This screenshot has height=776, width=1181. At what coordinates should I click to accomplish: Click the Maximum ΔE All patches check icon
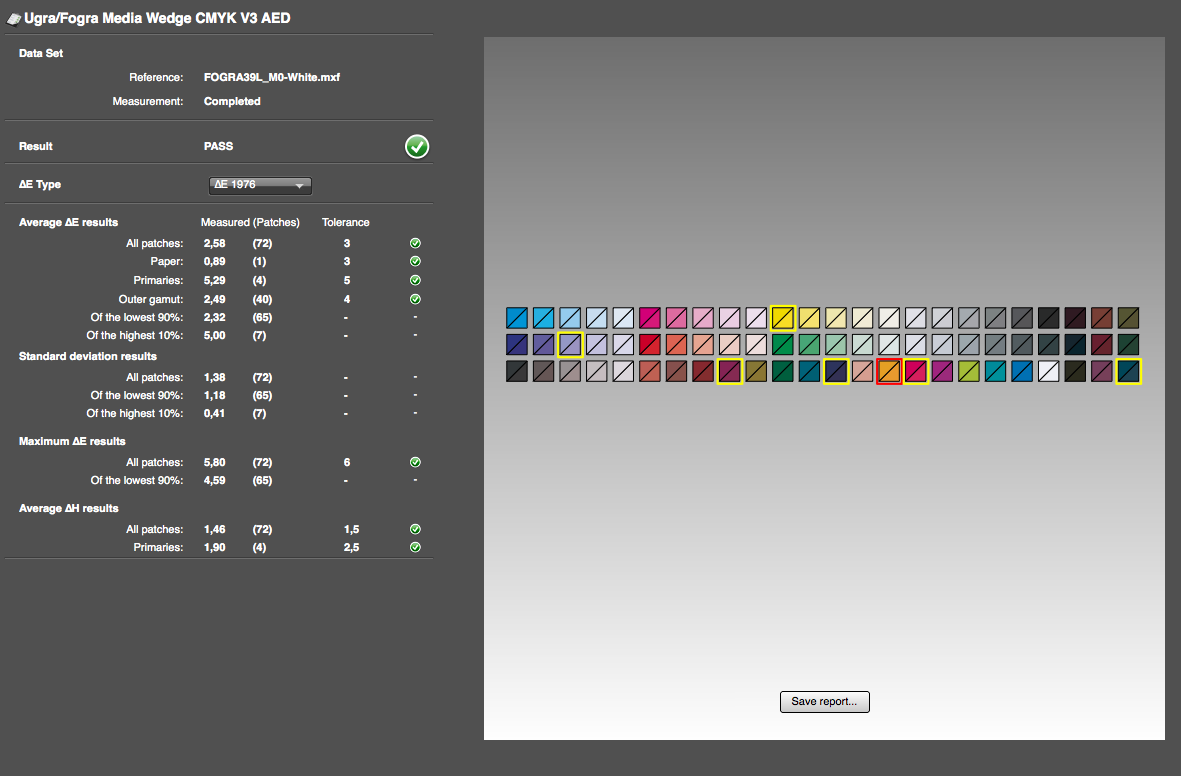(x=415, y=463)
